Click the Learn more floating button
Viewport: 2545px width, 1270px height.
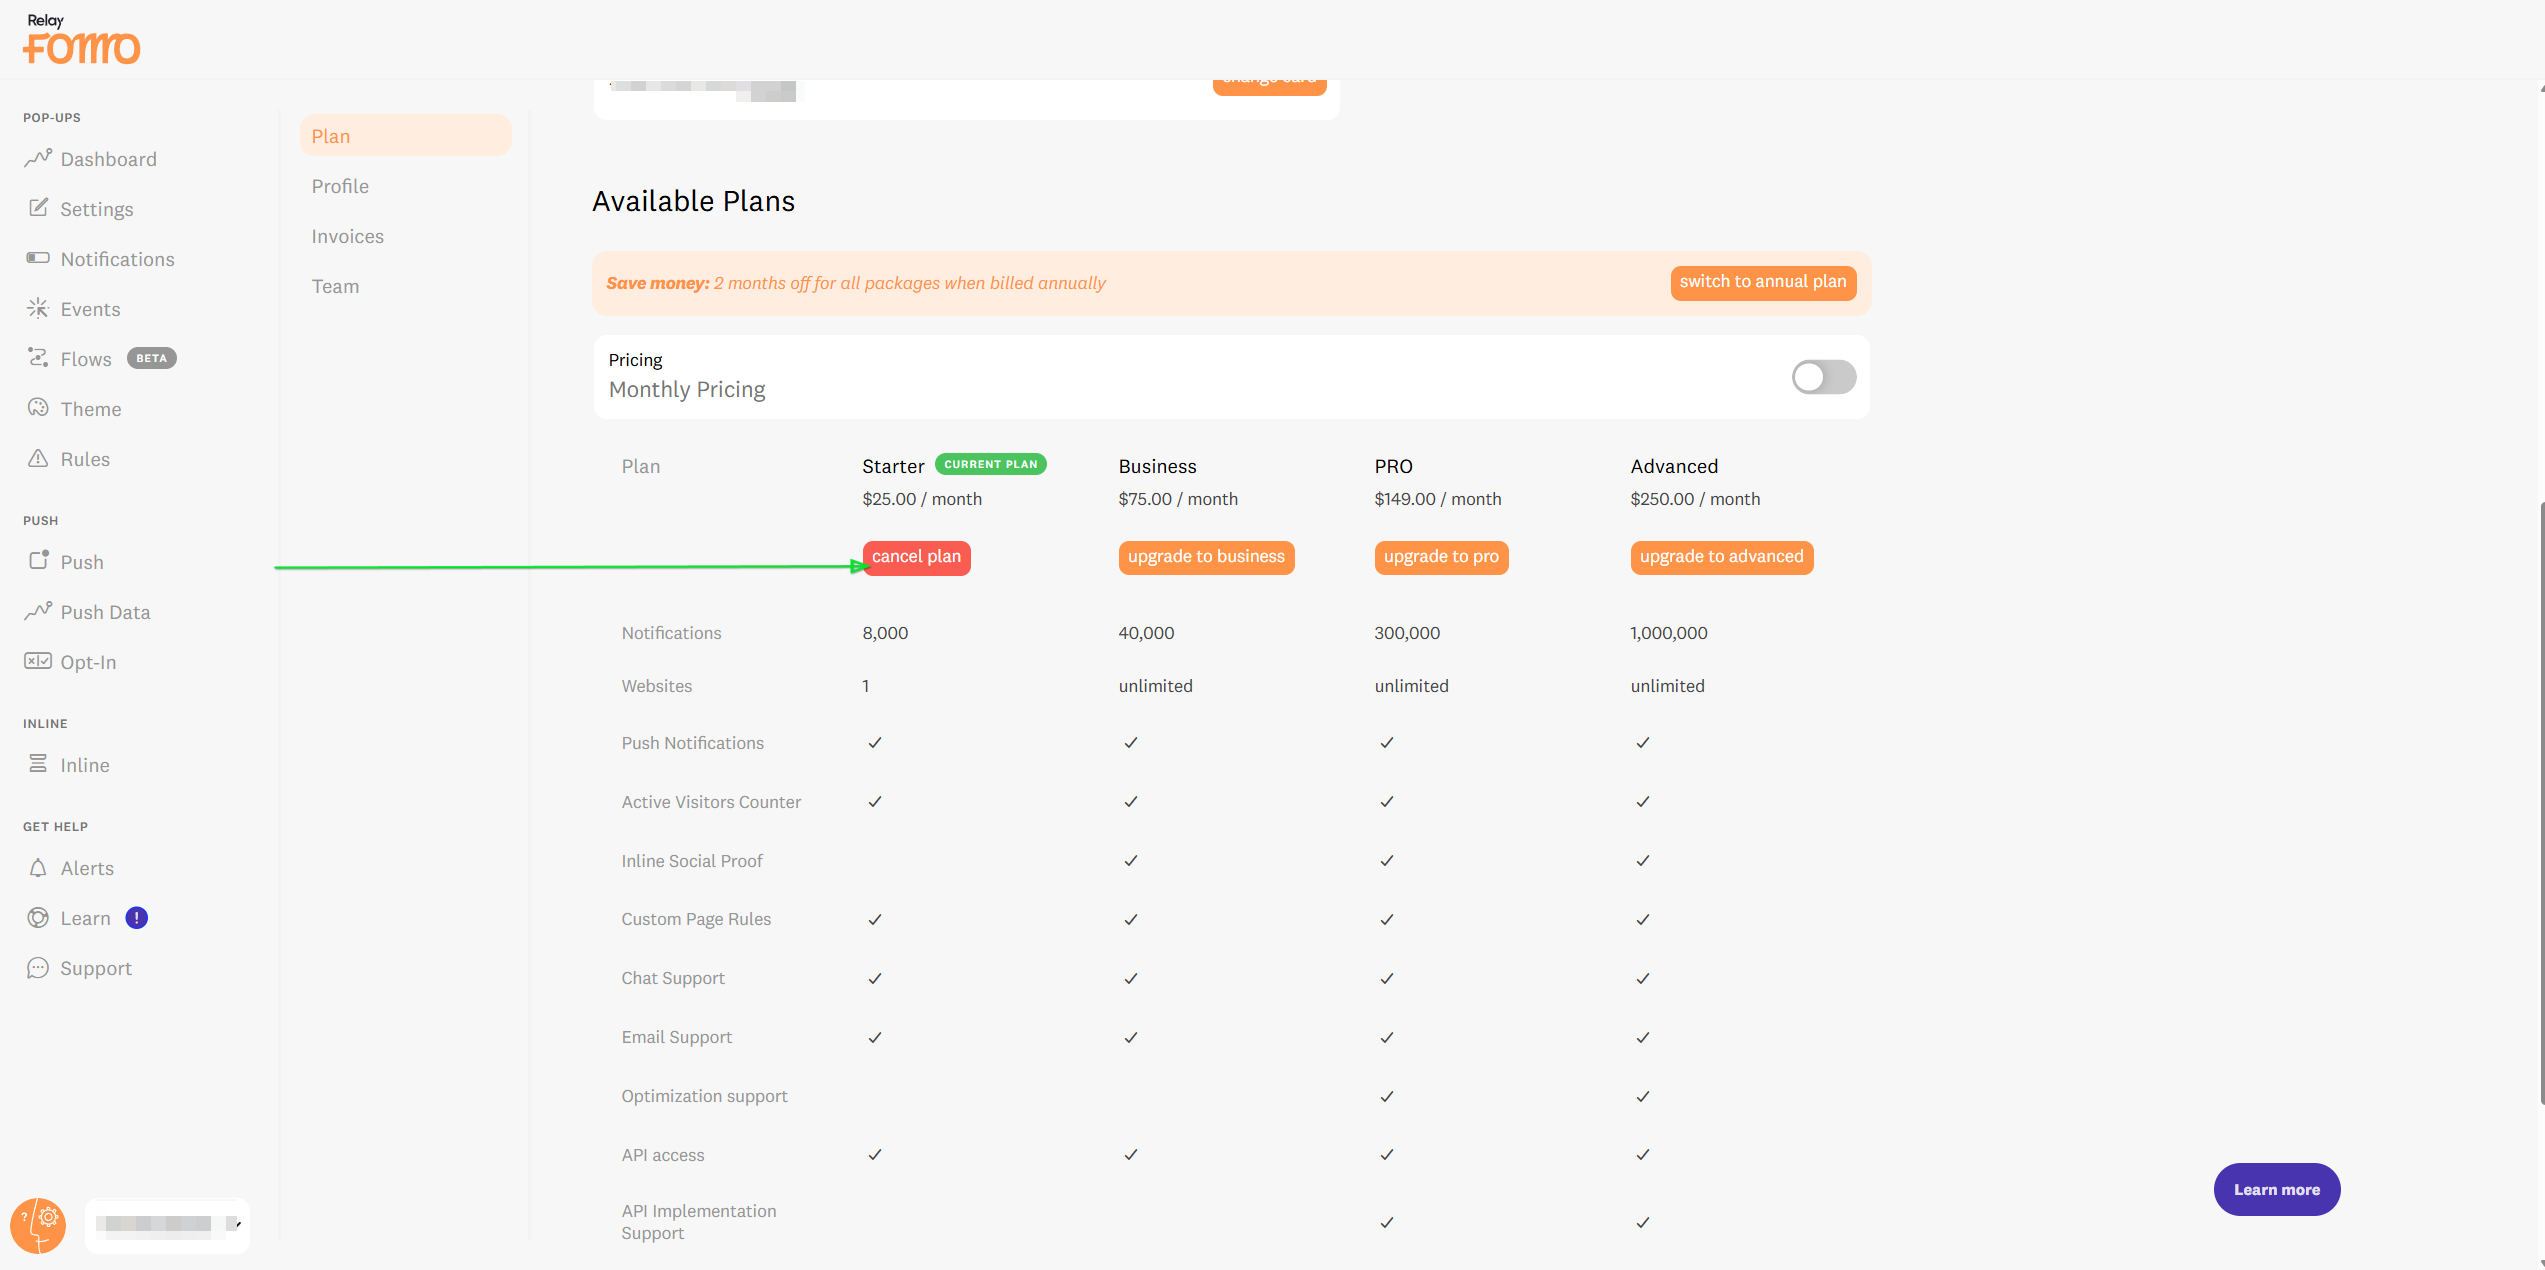pos(2276,1189)
